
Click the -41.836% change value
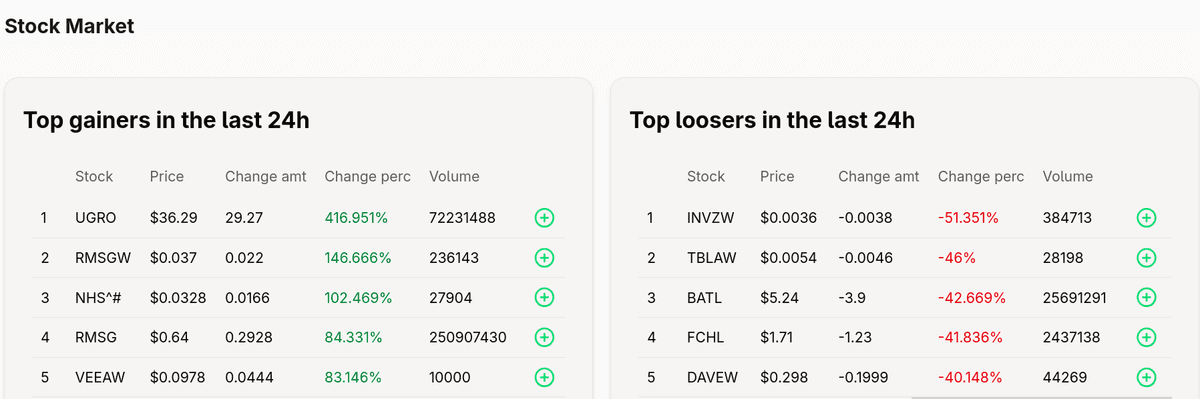click(x=970, y=337)
